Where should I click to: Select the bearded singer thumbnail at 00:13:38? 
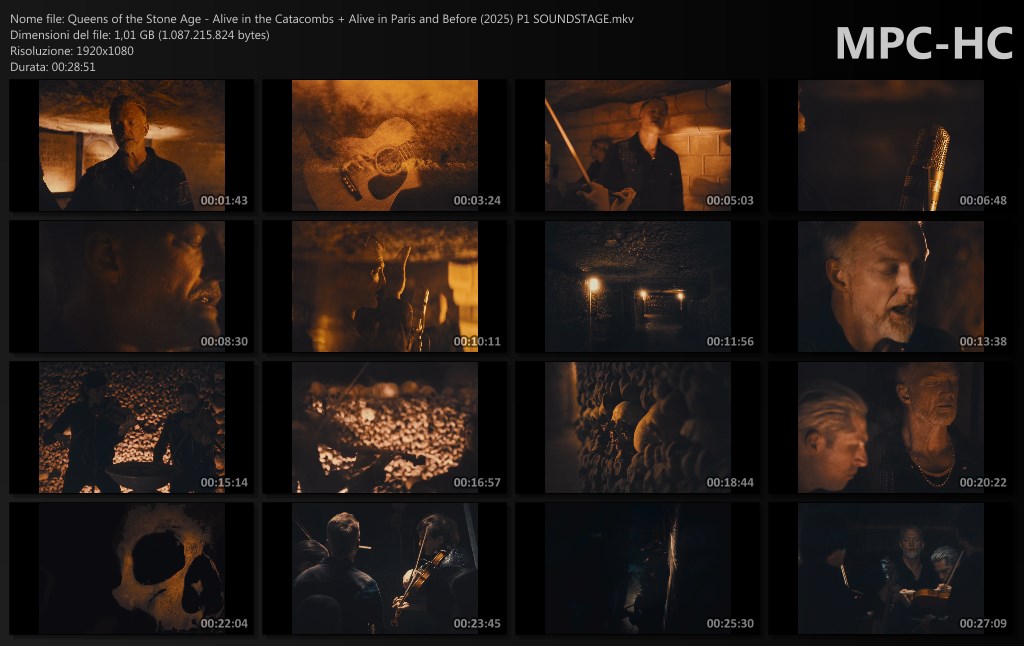coord(890,287)
